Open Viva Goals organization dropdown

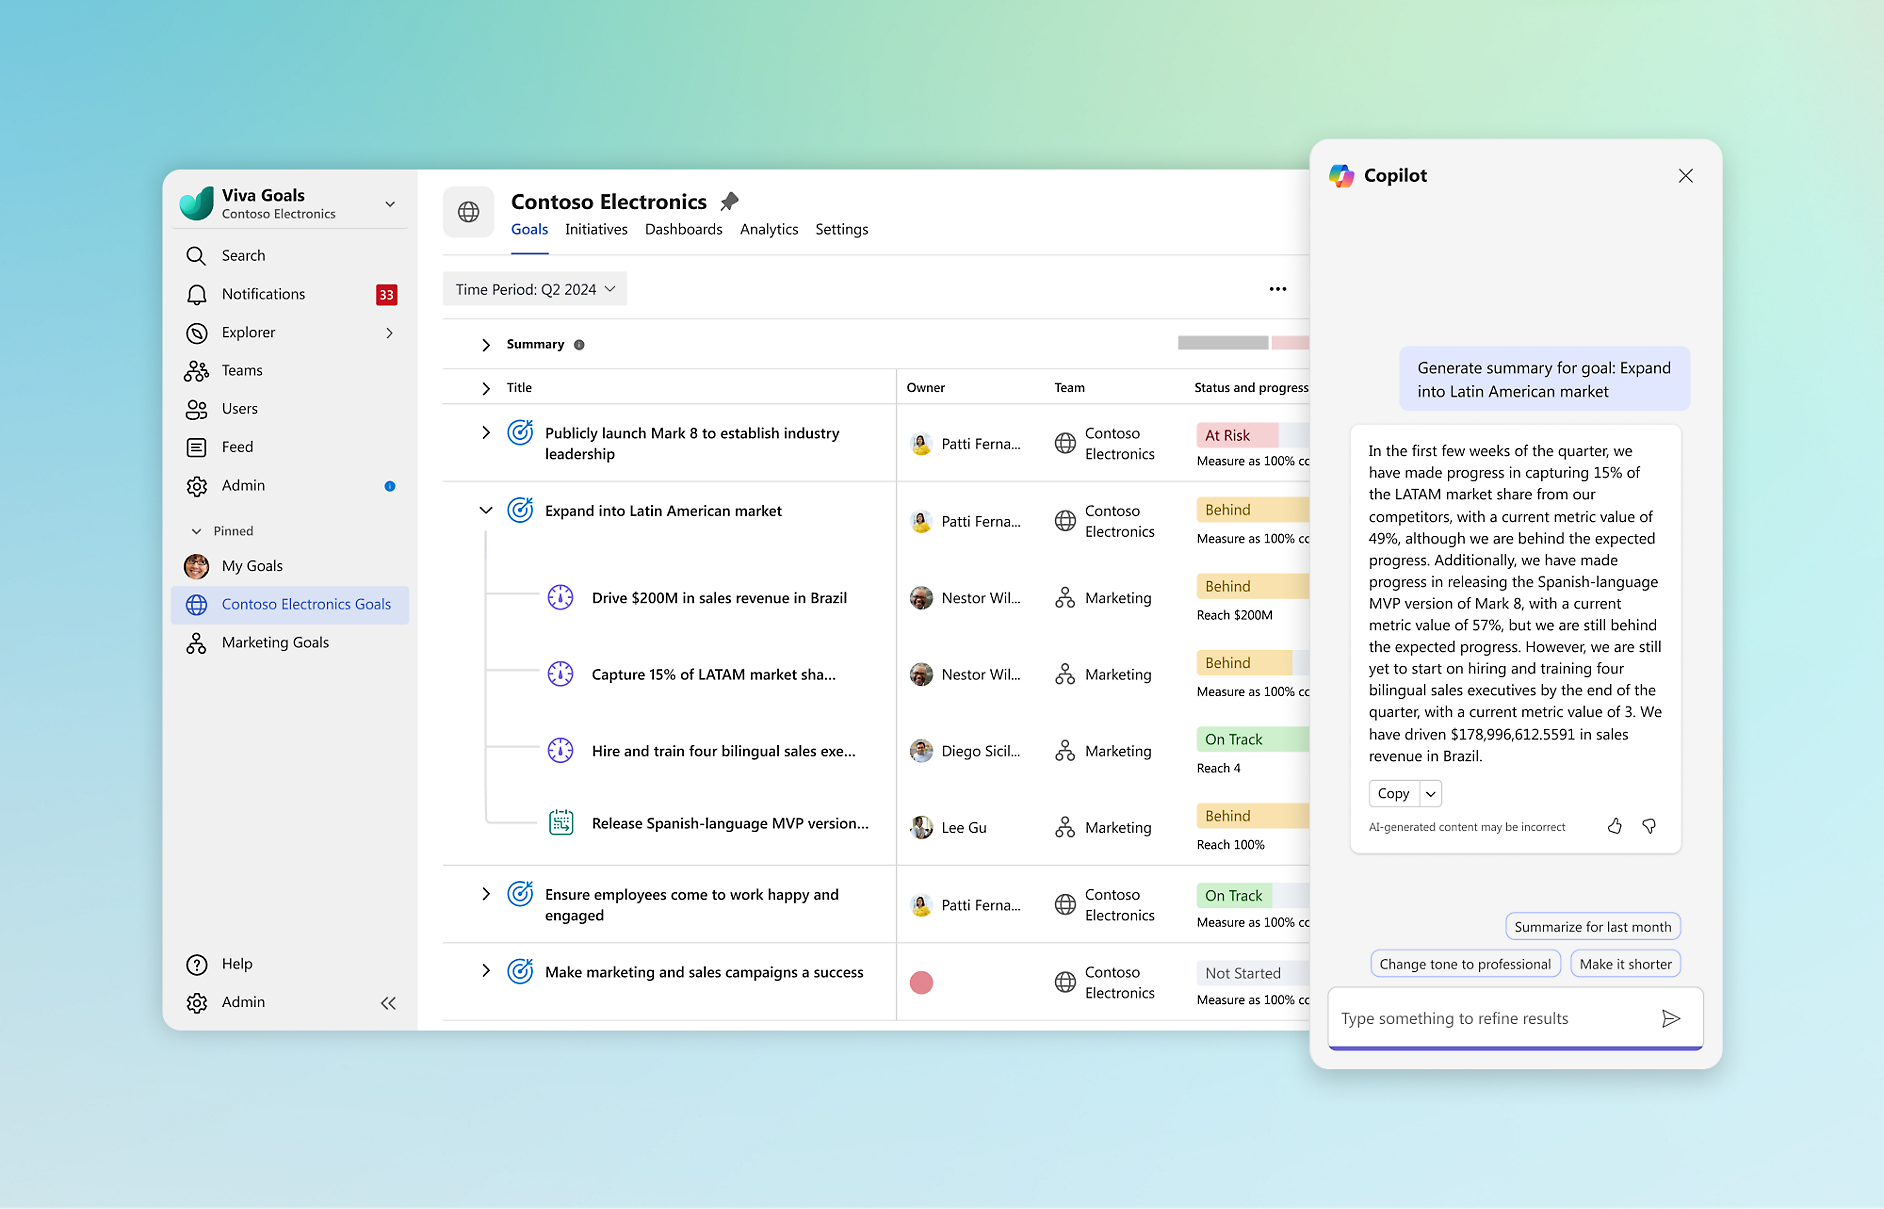[x=390, y=204]
